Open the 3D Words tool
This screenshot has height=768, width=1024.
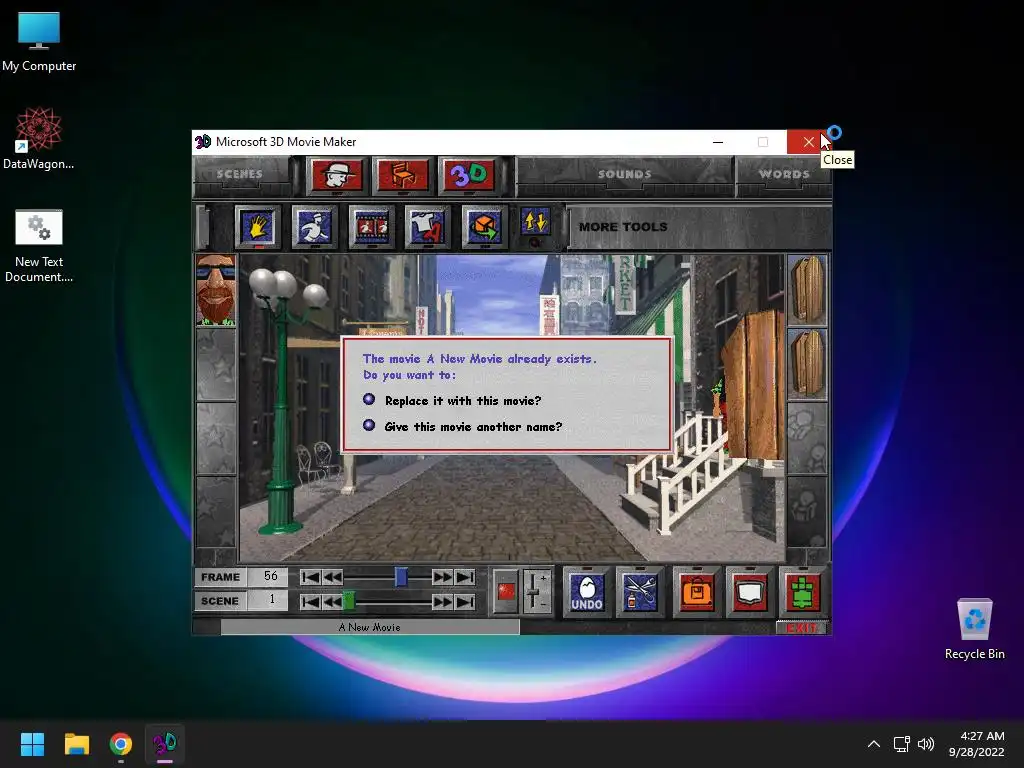[x=468, y=174]
